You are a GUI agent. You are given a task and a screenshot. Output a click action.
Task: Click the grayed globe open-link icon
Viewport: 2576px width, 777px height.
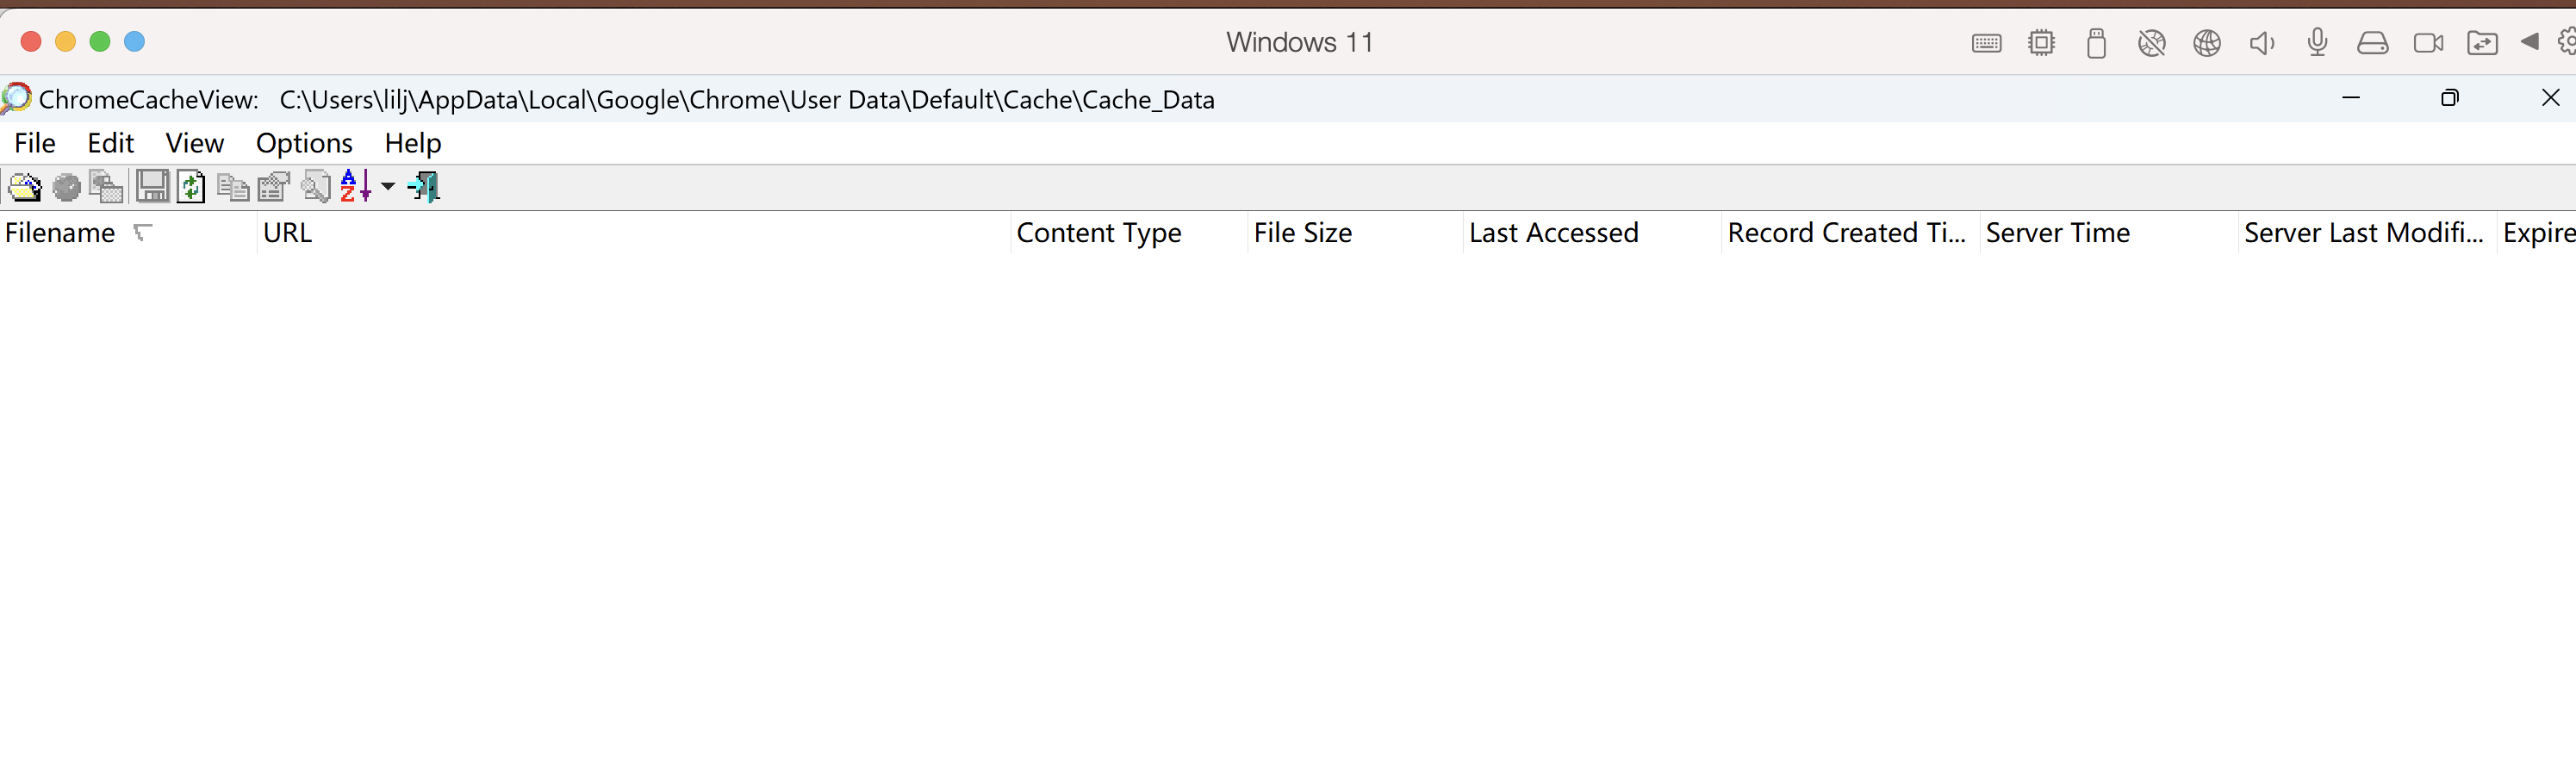coord(66,187)
